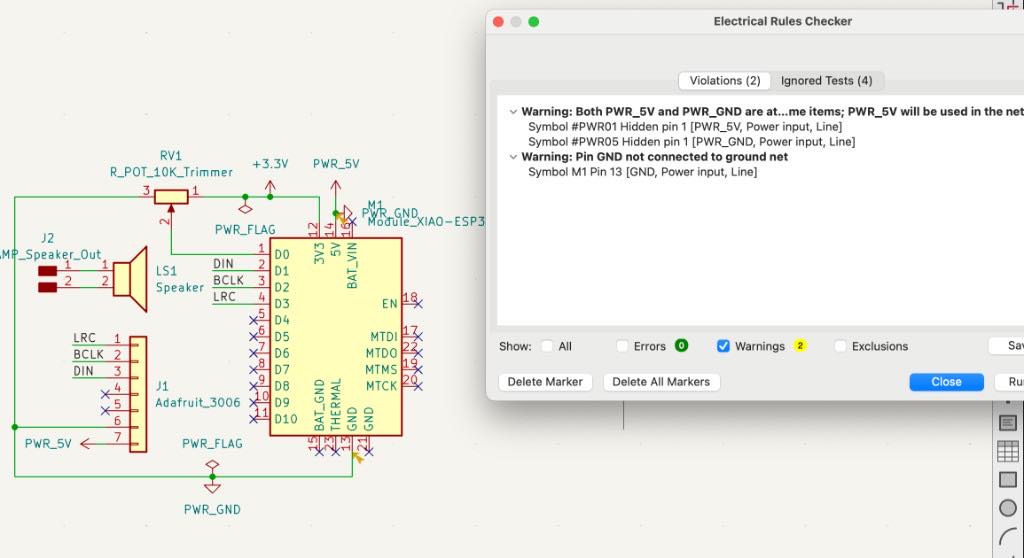Screen dimensions: 1024x558
Task: Enable the Errors filter checkbox
Action: (x=622, y=346)
